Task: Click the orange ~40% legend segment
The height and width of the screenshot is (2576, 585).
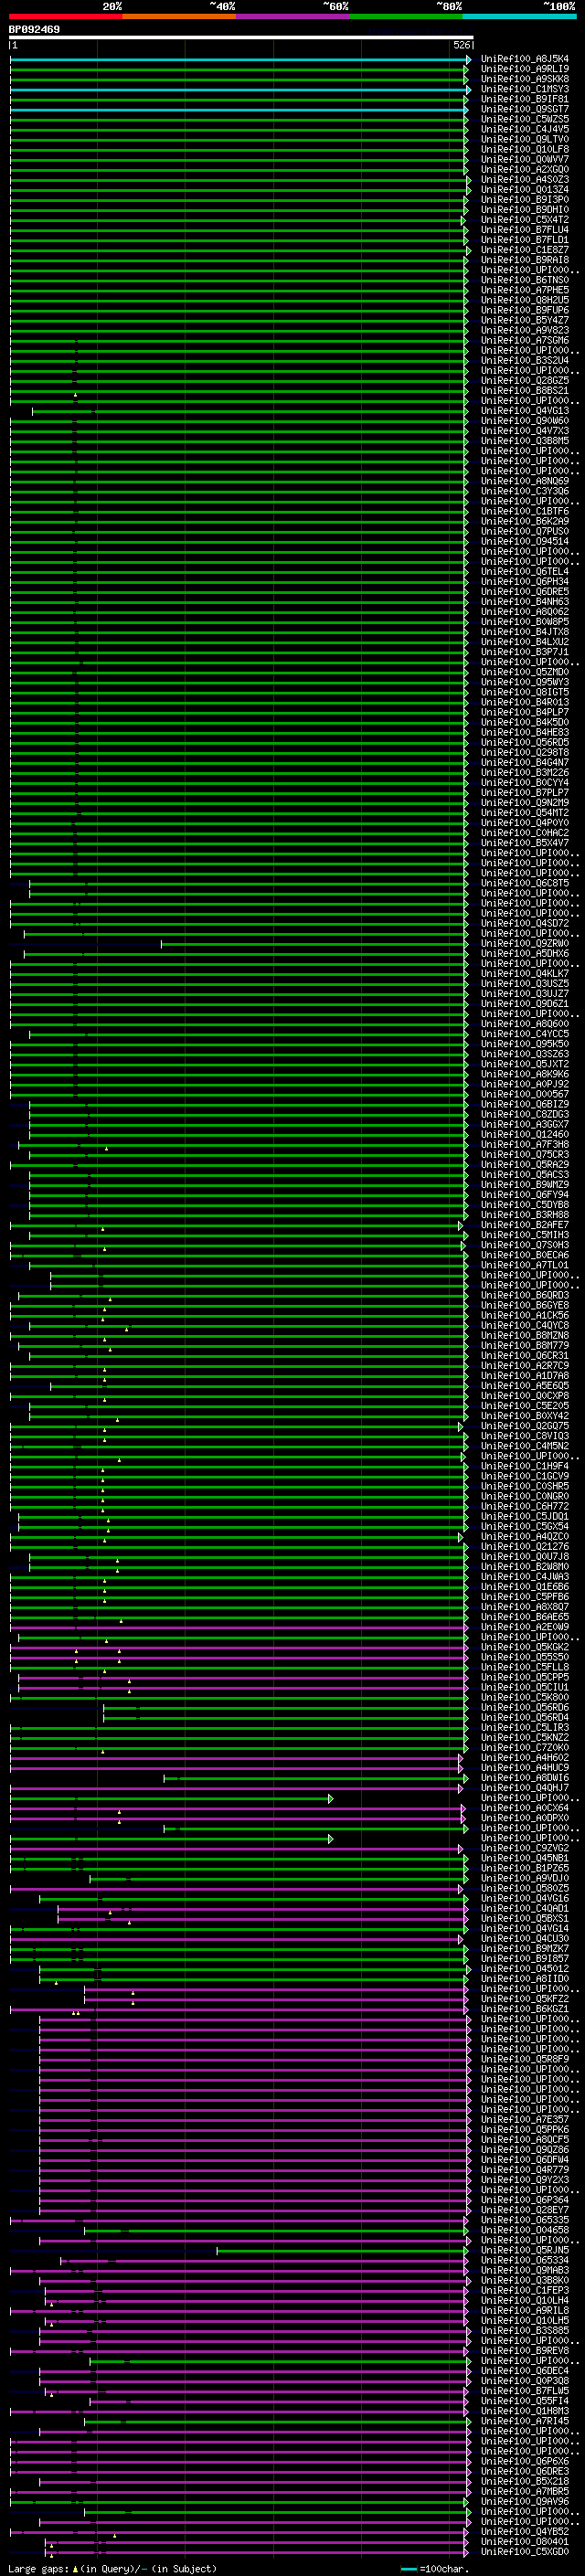Action: click(179, 16)
